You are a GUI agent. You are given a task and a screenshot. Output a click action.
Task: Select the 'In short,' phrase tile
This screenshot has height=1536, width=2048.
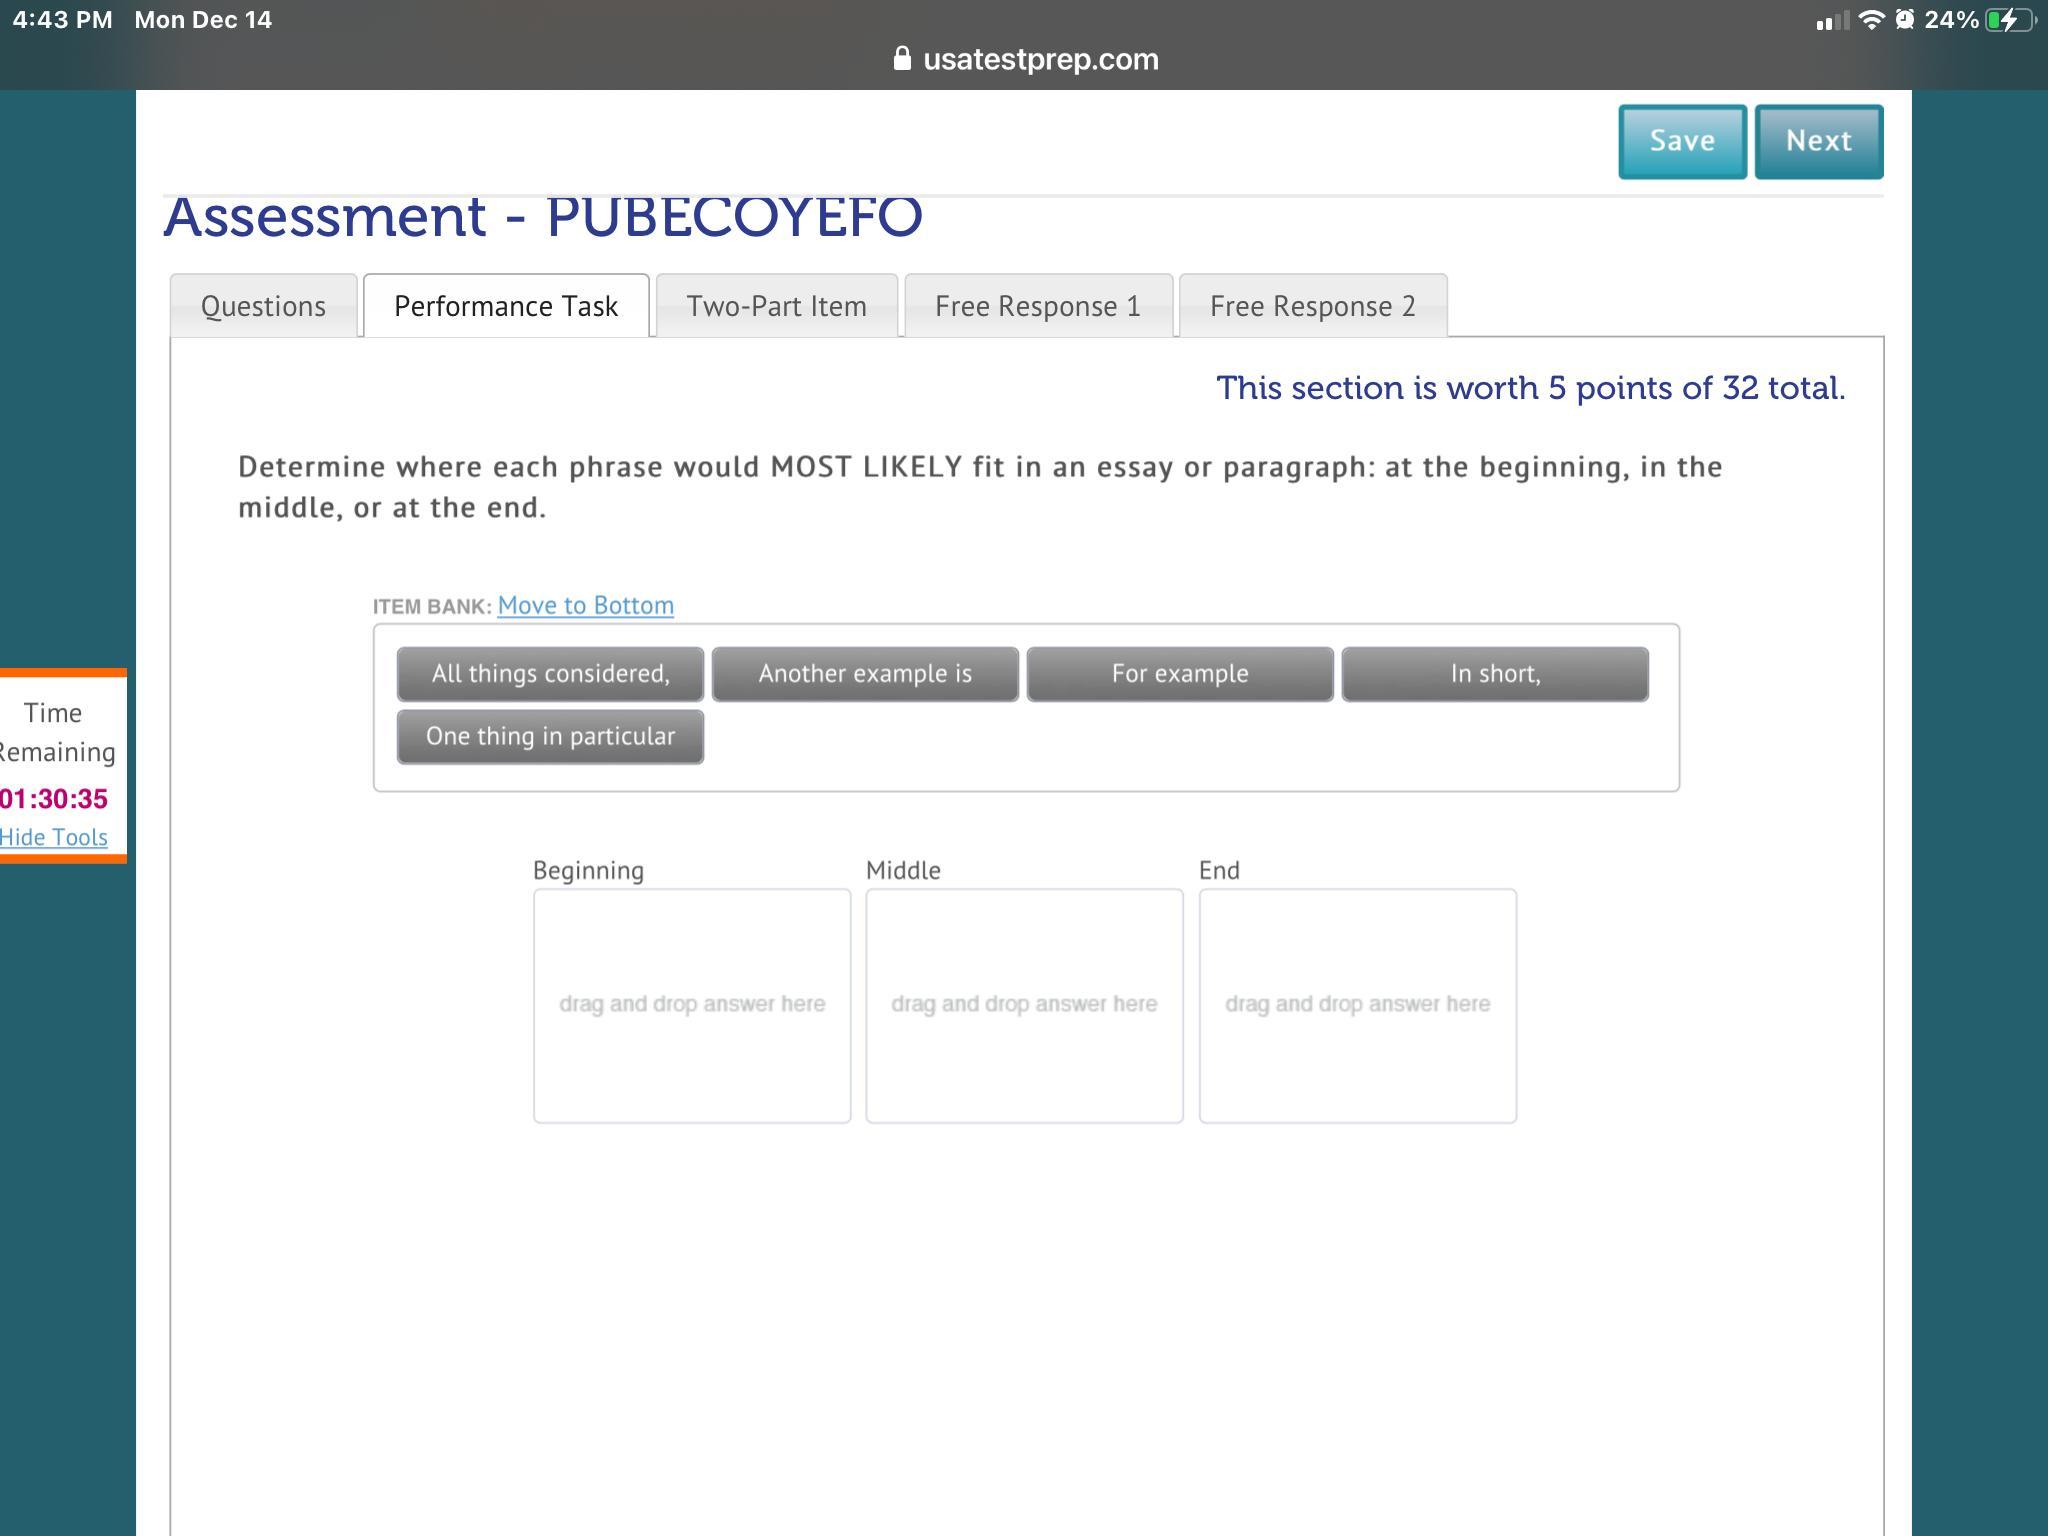point(1495,674)
